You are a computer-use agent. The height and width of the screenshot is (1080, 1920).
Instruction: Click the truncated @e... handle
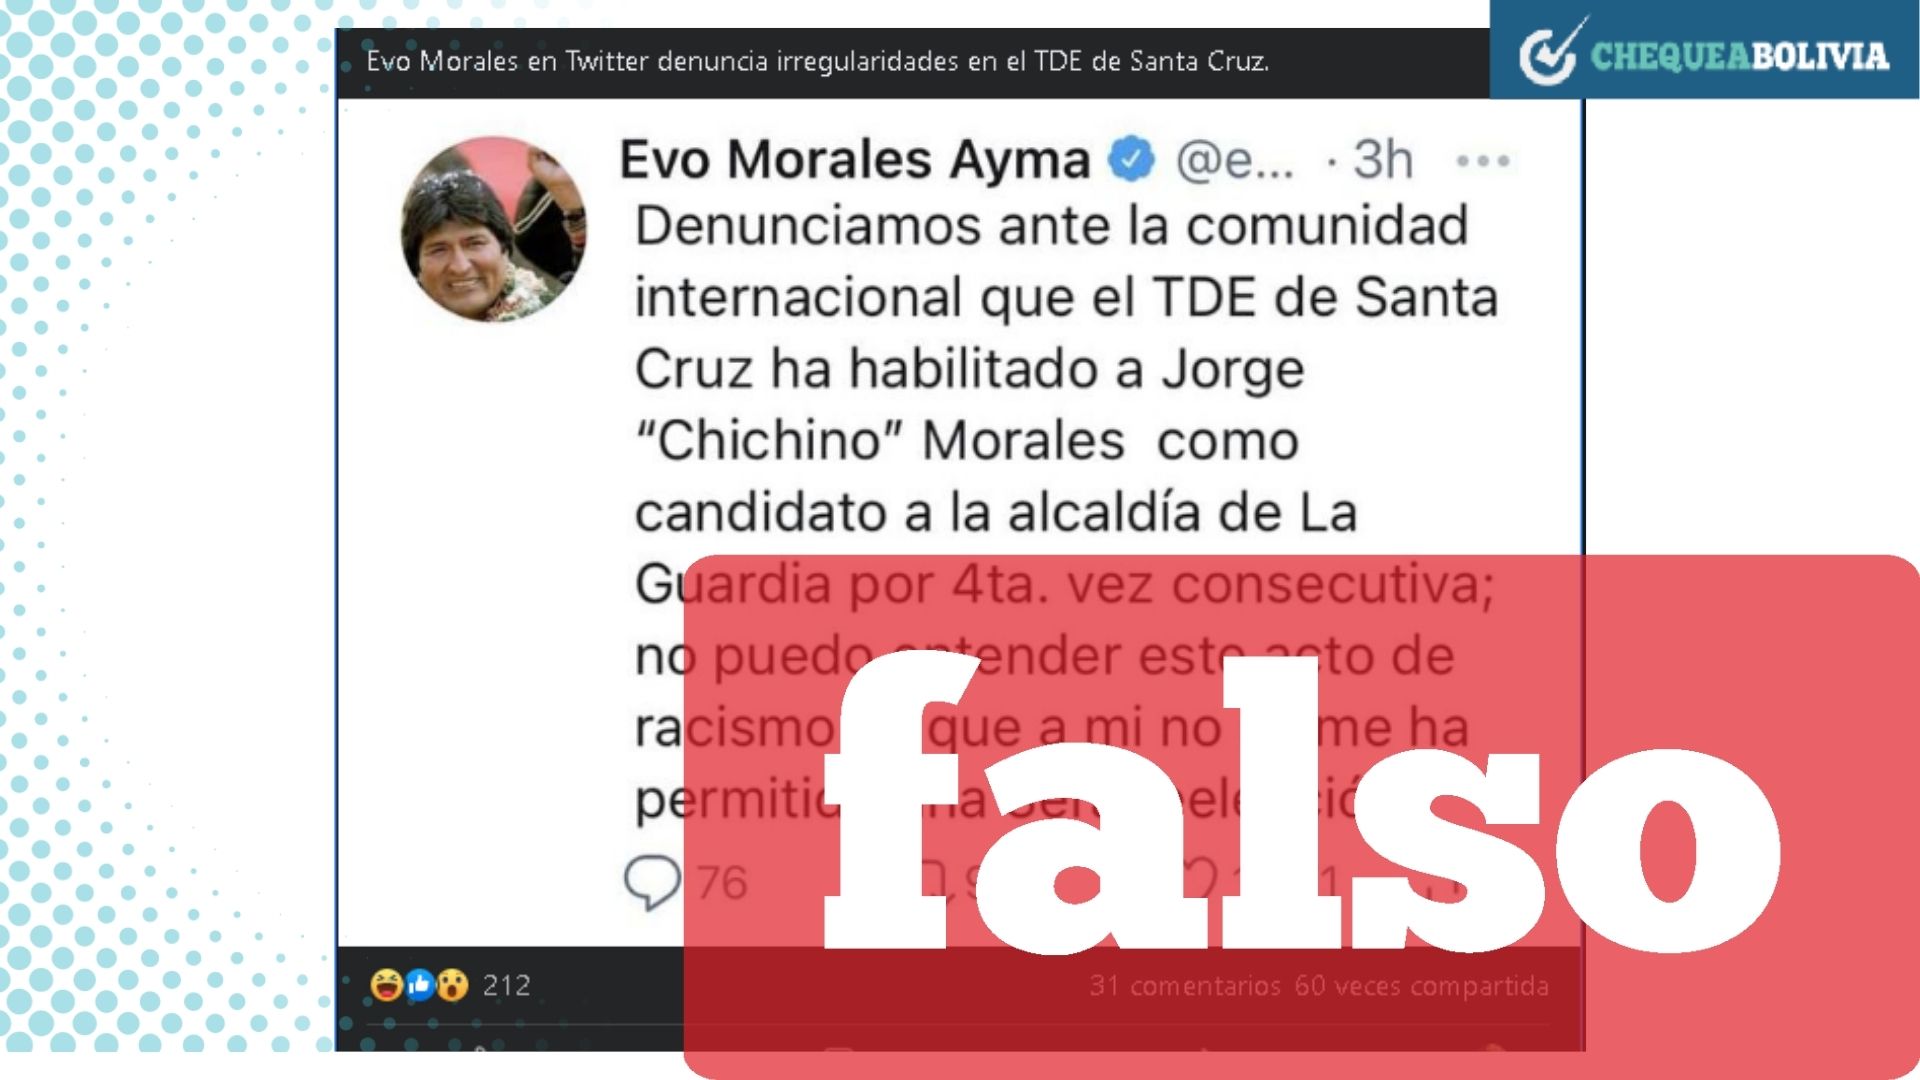tap(1235, 160)
